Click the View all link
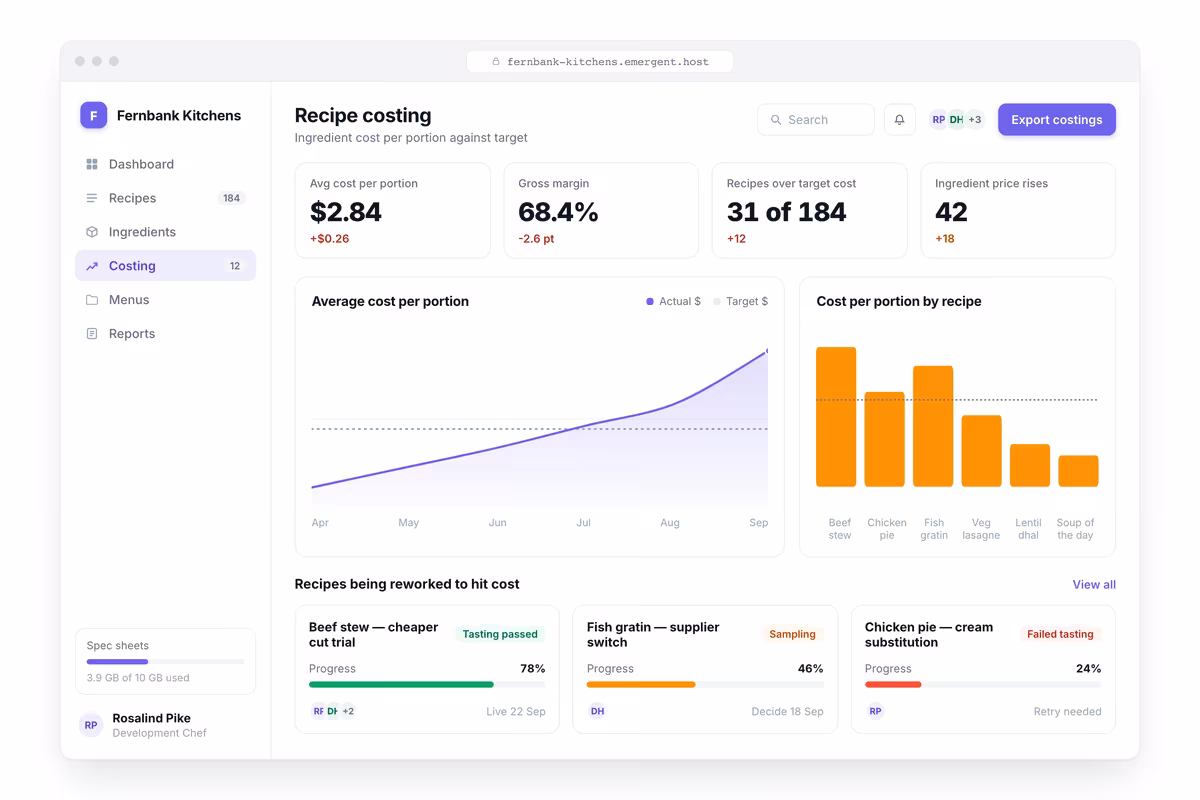The height and width of the screenshot is (800, 1200). click(x=1094, y=584)
